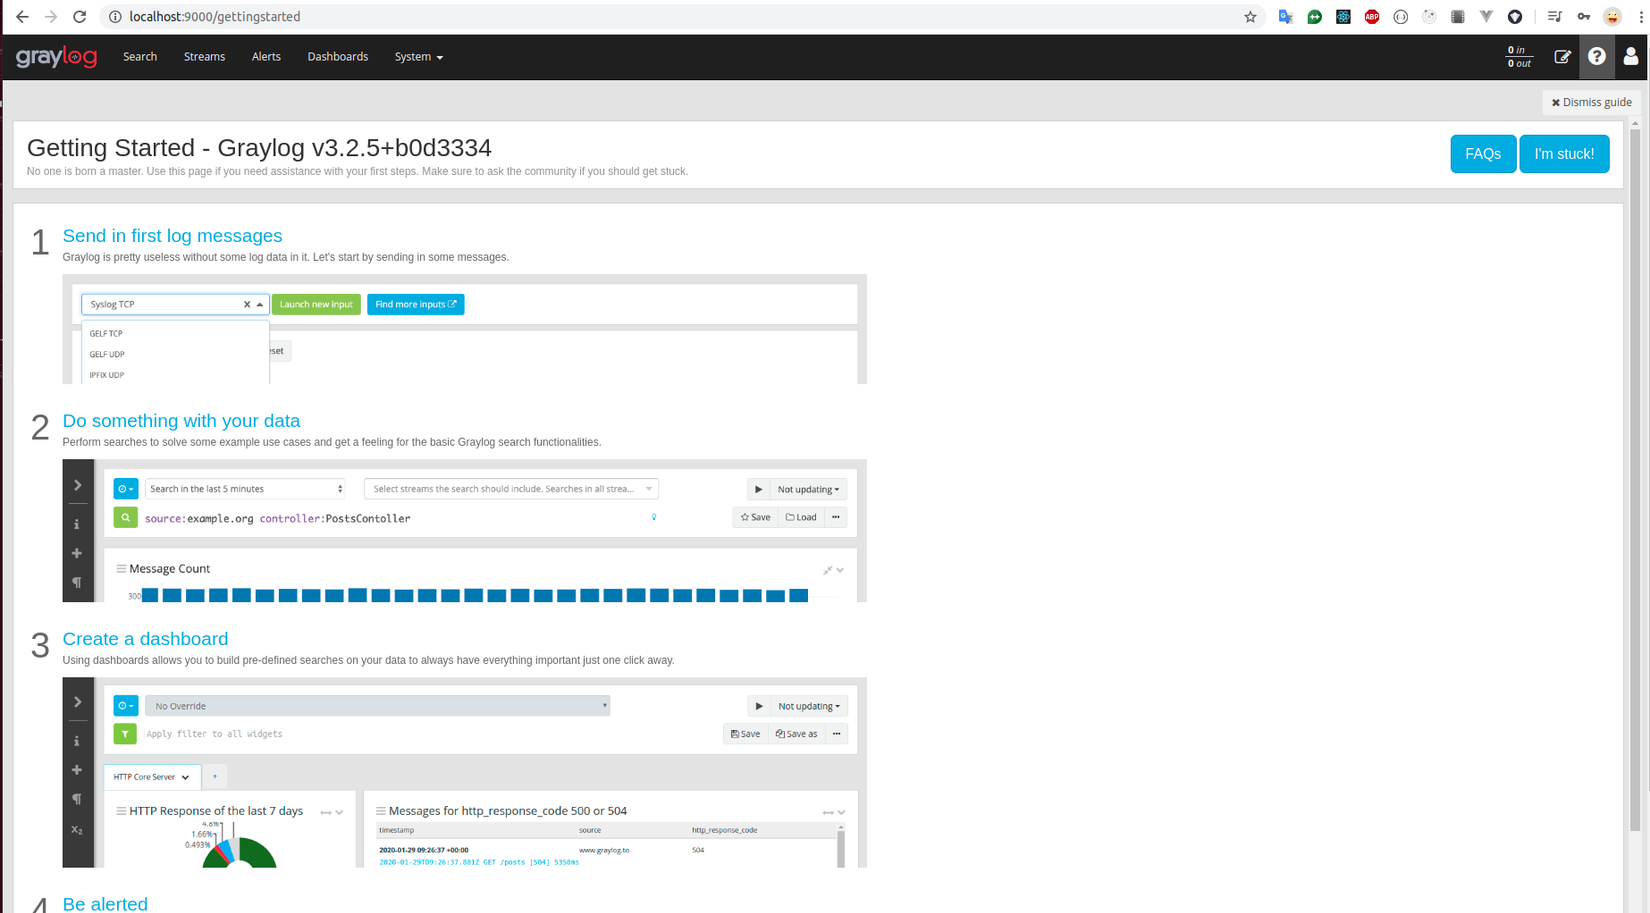The height and width of the screenshot is (913, 1650).
Task: Click the green filter funnel icon in step 3
Action: 125,734
